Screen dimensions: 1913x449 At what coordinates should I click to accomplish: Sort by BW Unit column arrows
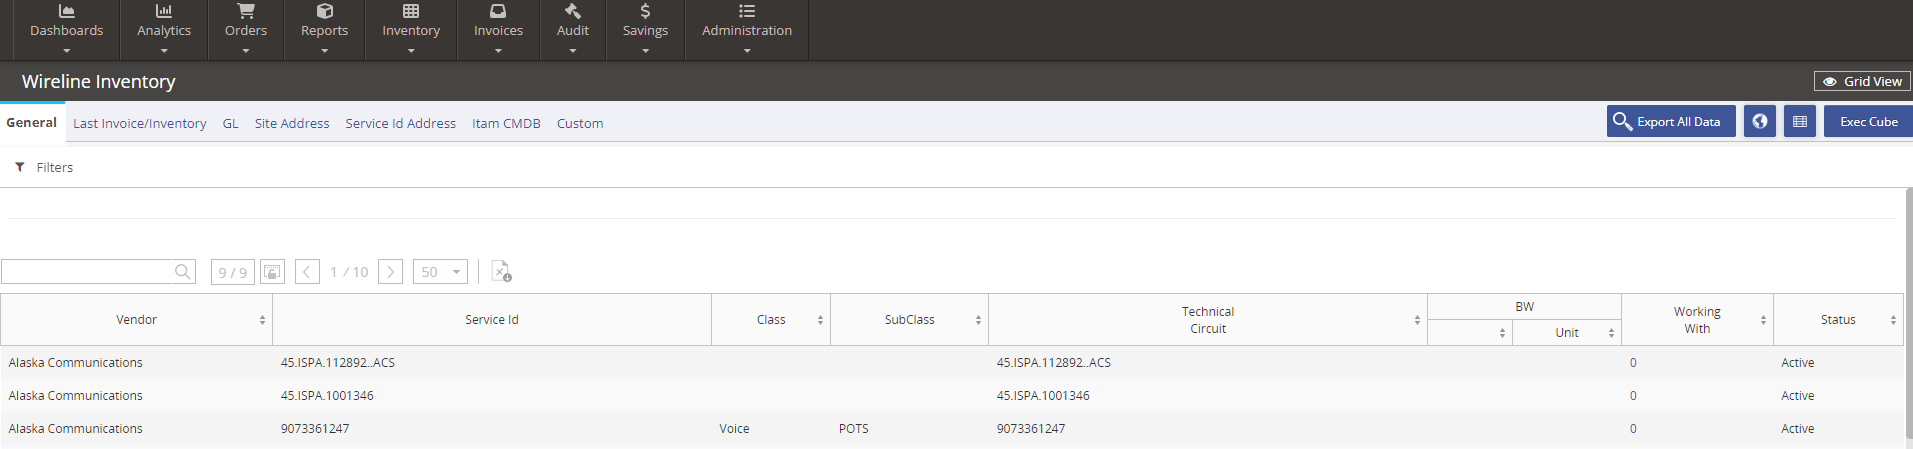tap(1611, 333)
